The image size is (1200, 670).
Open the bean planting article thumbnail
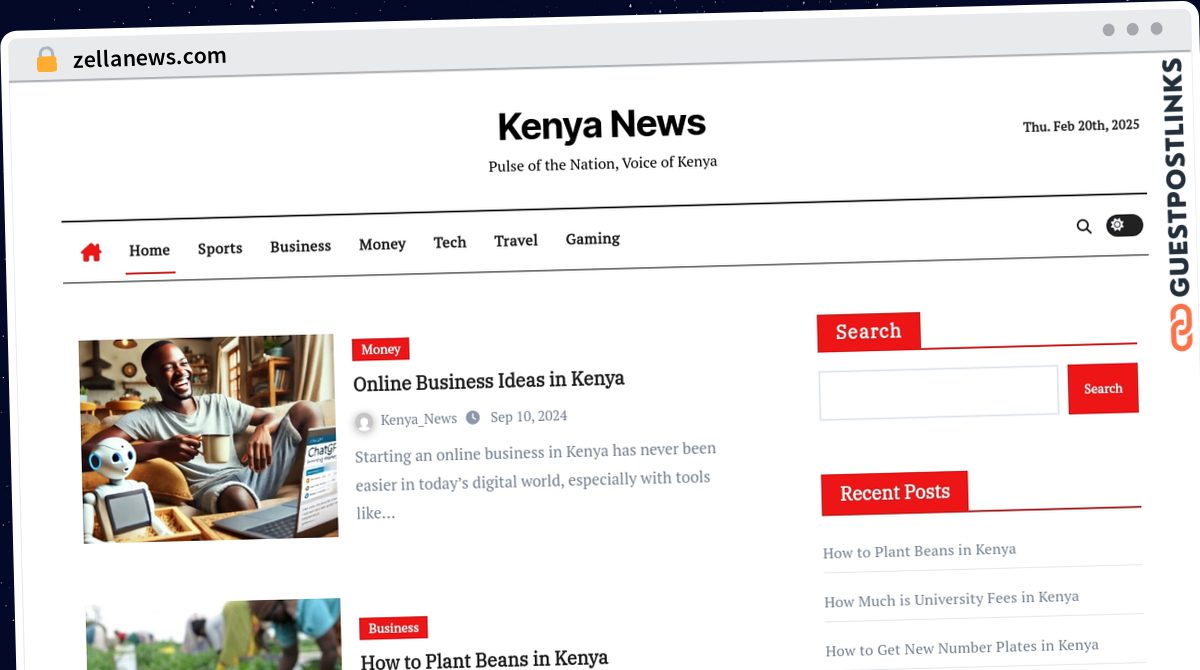point(213,635)
